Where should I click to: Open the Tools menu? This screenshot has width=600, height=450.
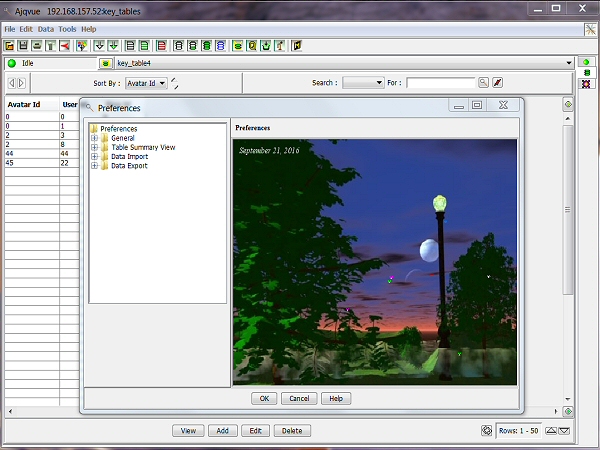(x=67, y=29)
